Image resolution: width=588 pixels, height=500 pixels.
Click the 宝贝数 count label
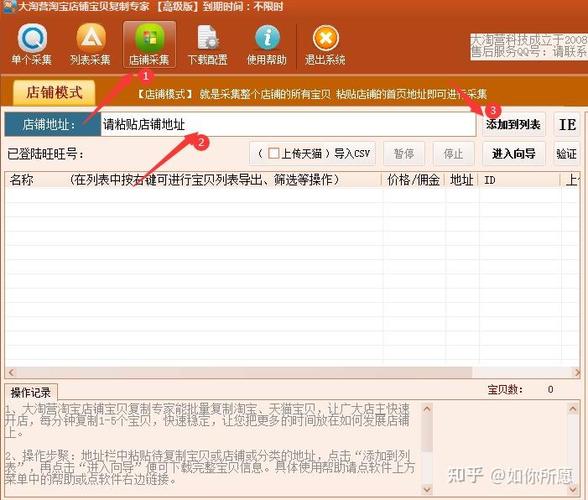click(x=505, y=389)
